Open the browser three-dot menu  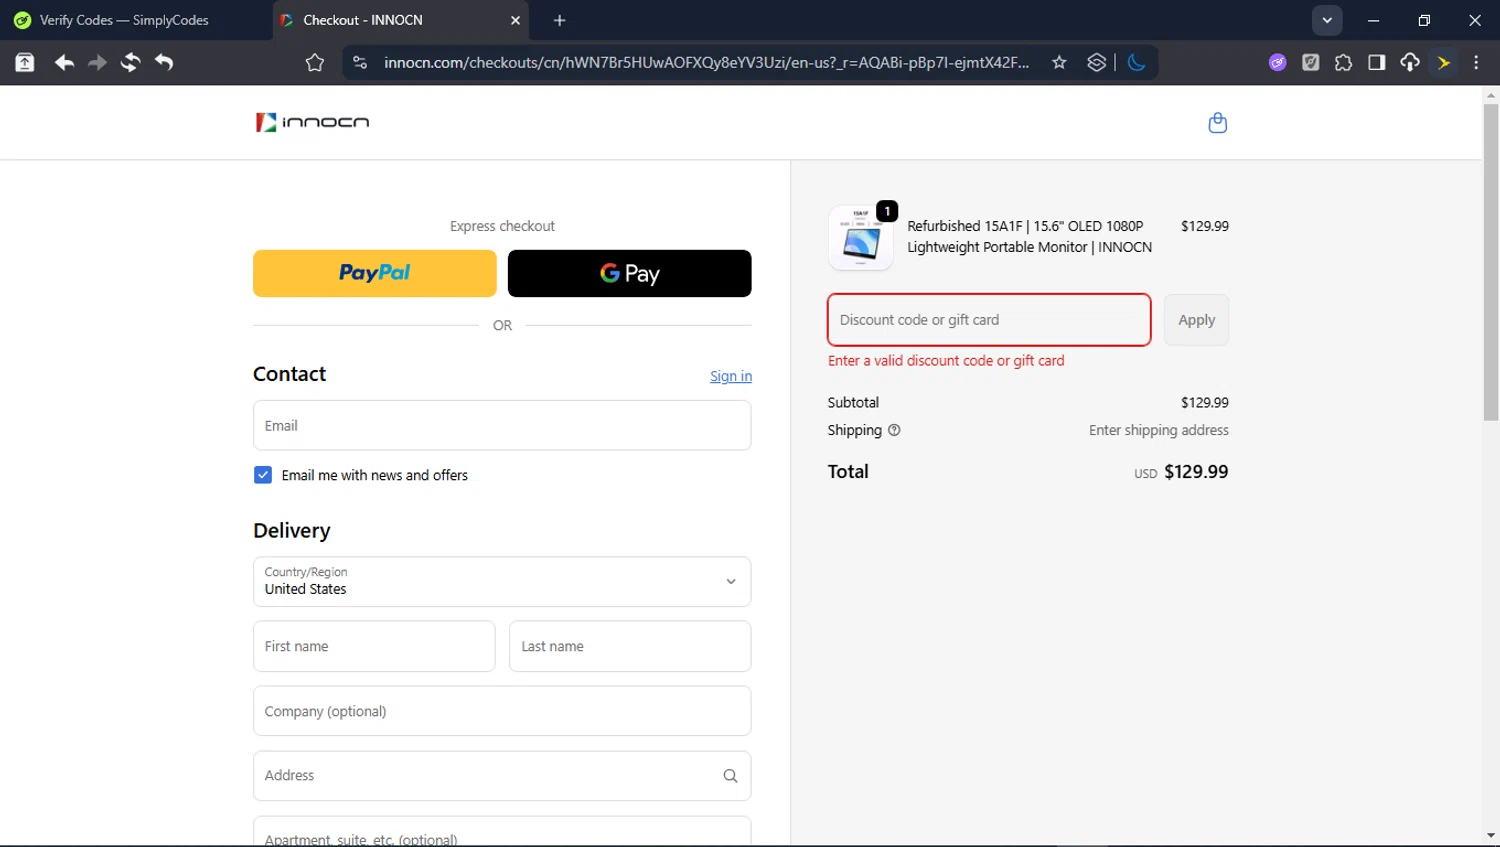[x=1476, y=63]
